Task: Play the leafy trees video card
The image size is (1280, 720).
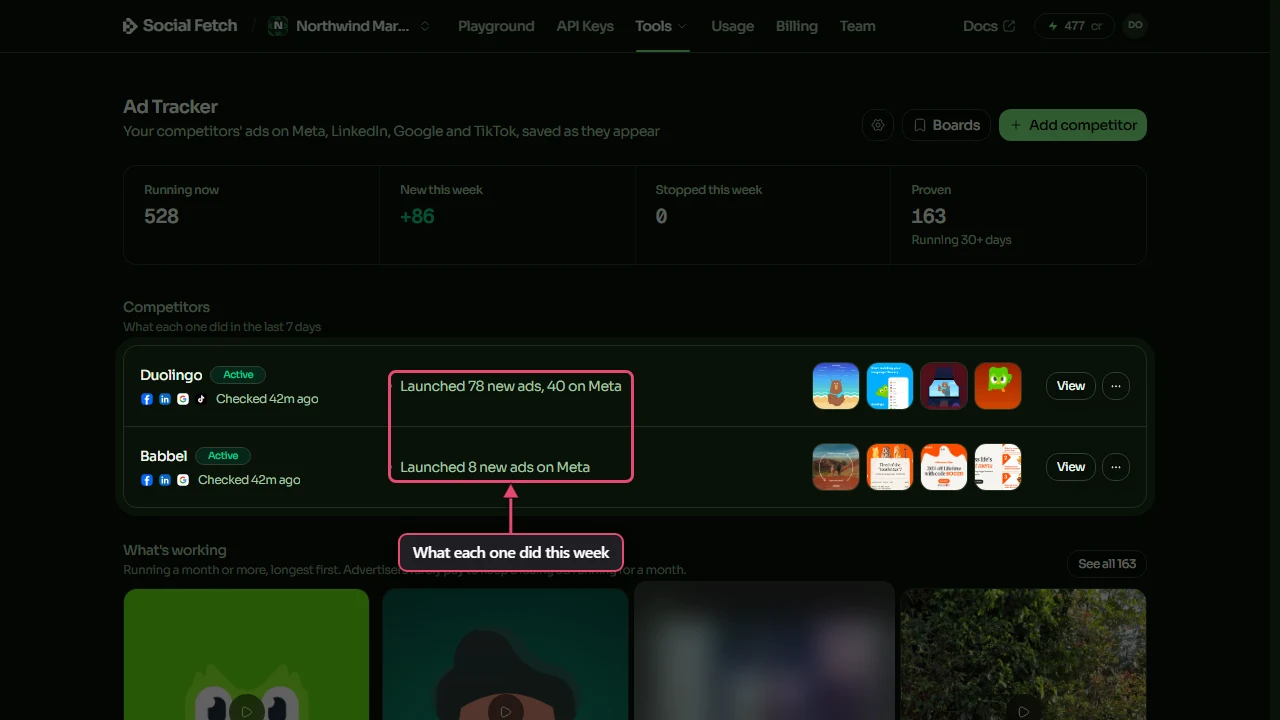Action: tap(1023, 709)
